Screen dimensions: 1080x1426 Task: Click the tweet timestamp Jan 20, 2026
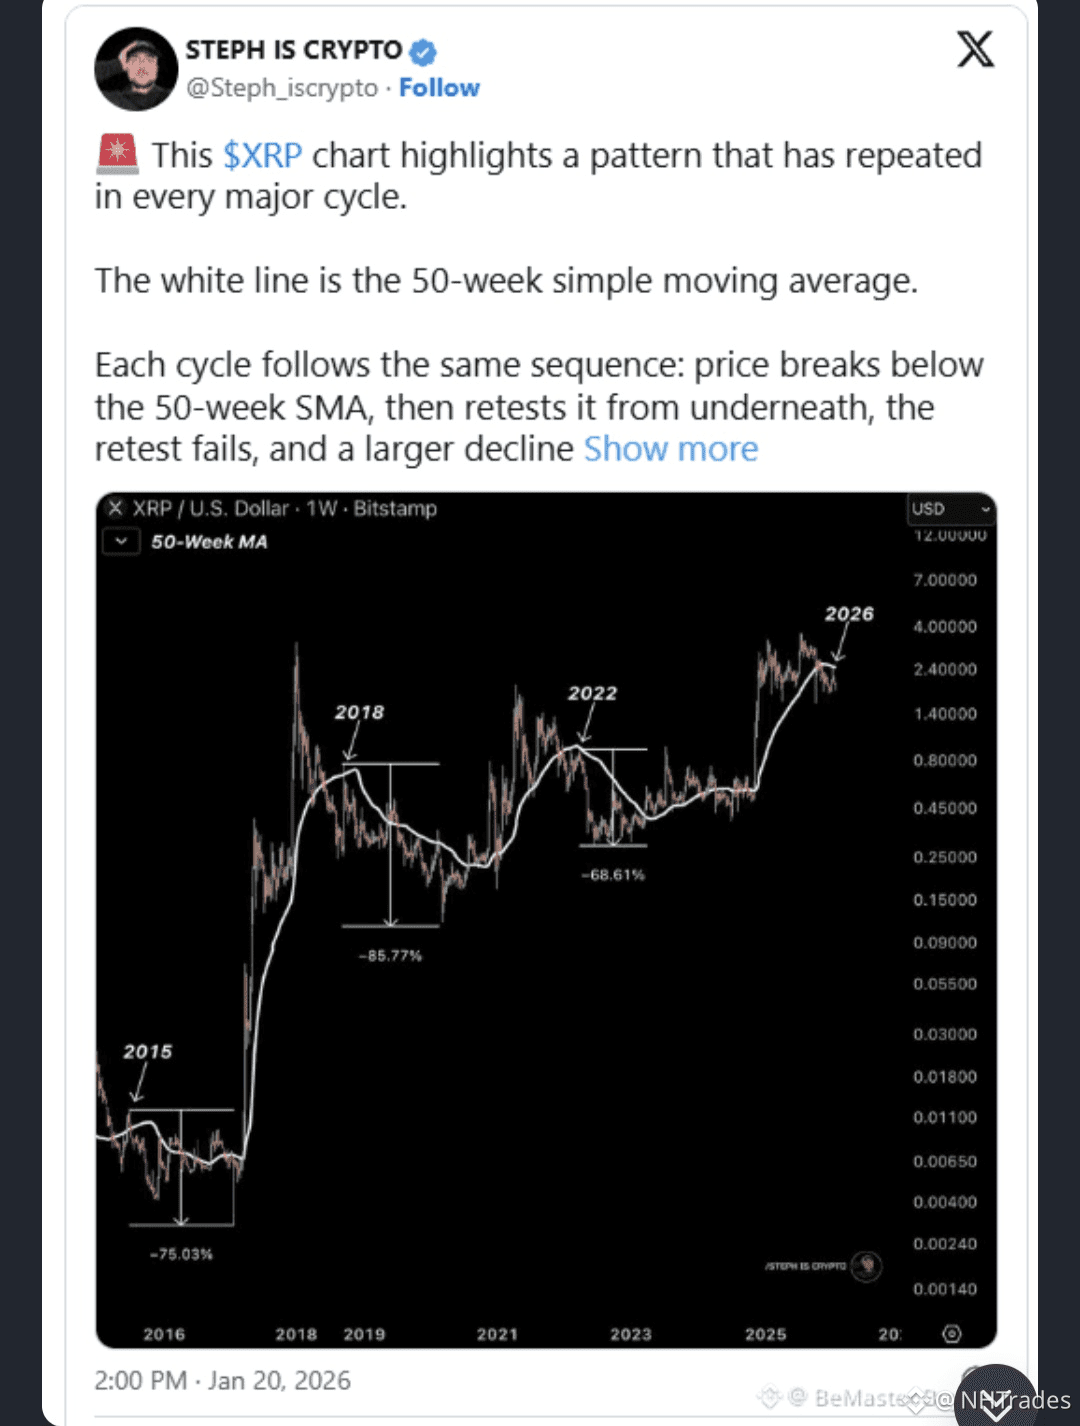222,1381
